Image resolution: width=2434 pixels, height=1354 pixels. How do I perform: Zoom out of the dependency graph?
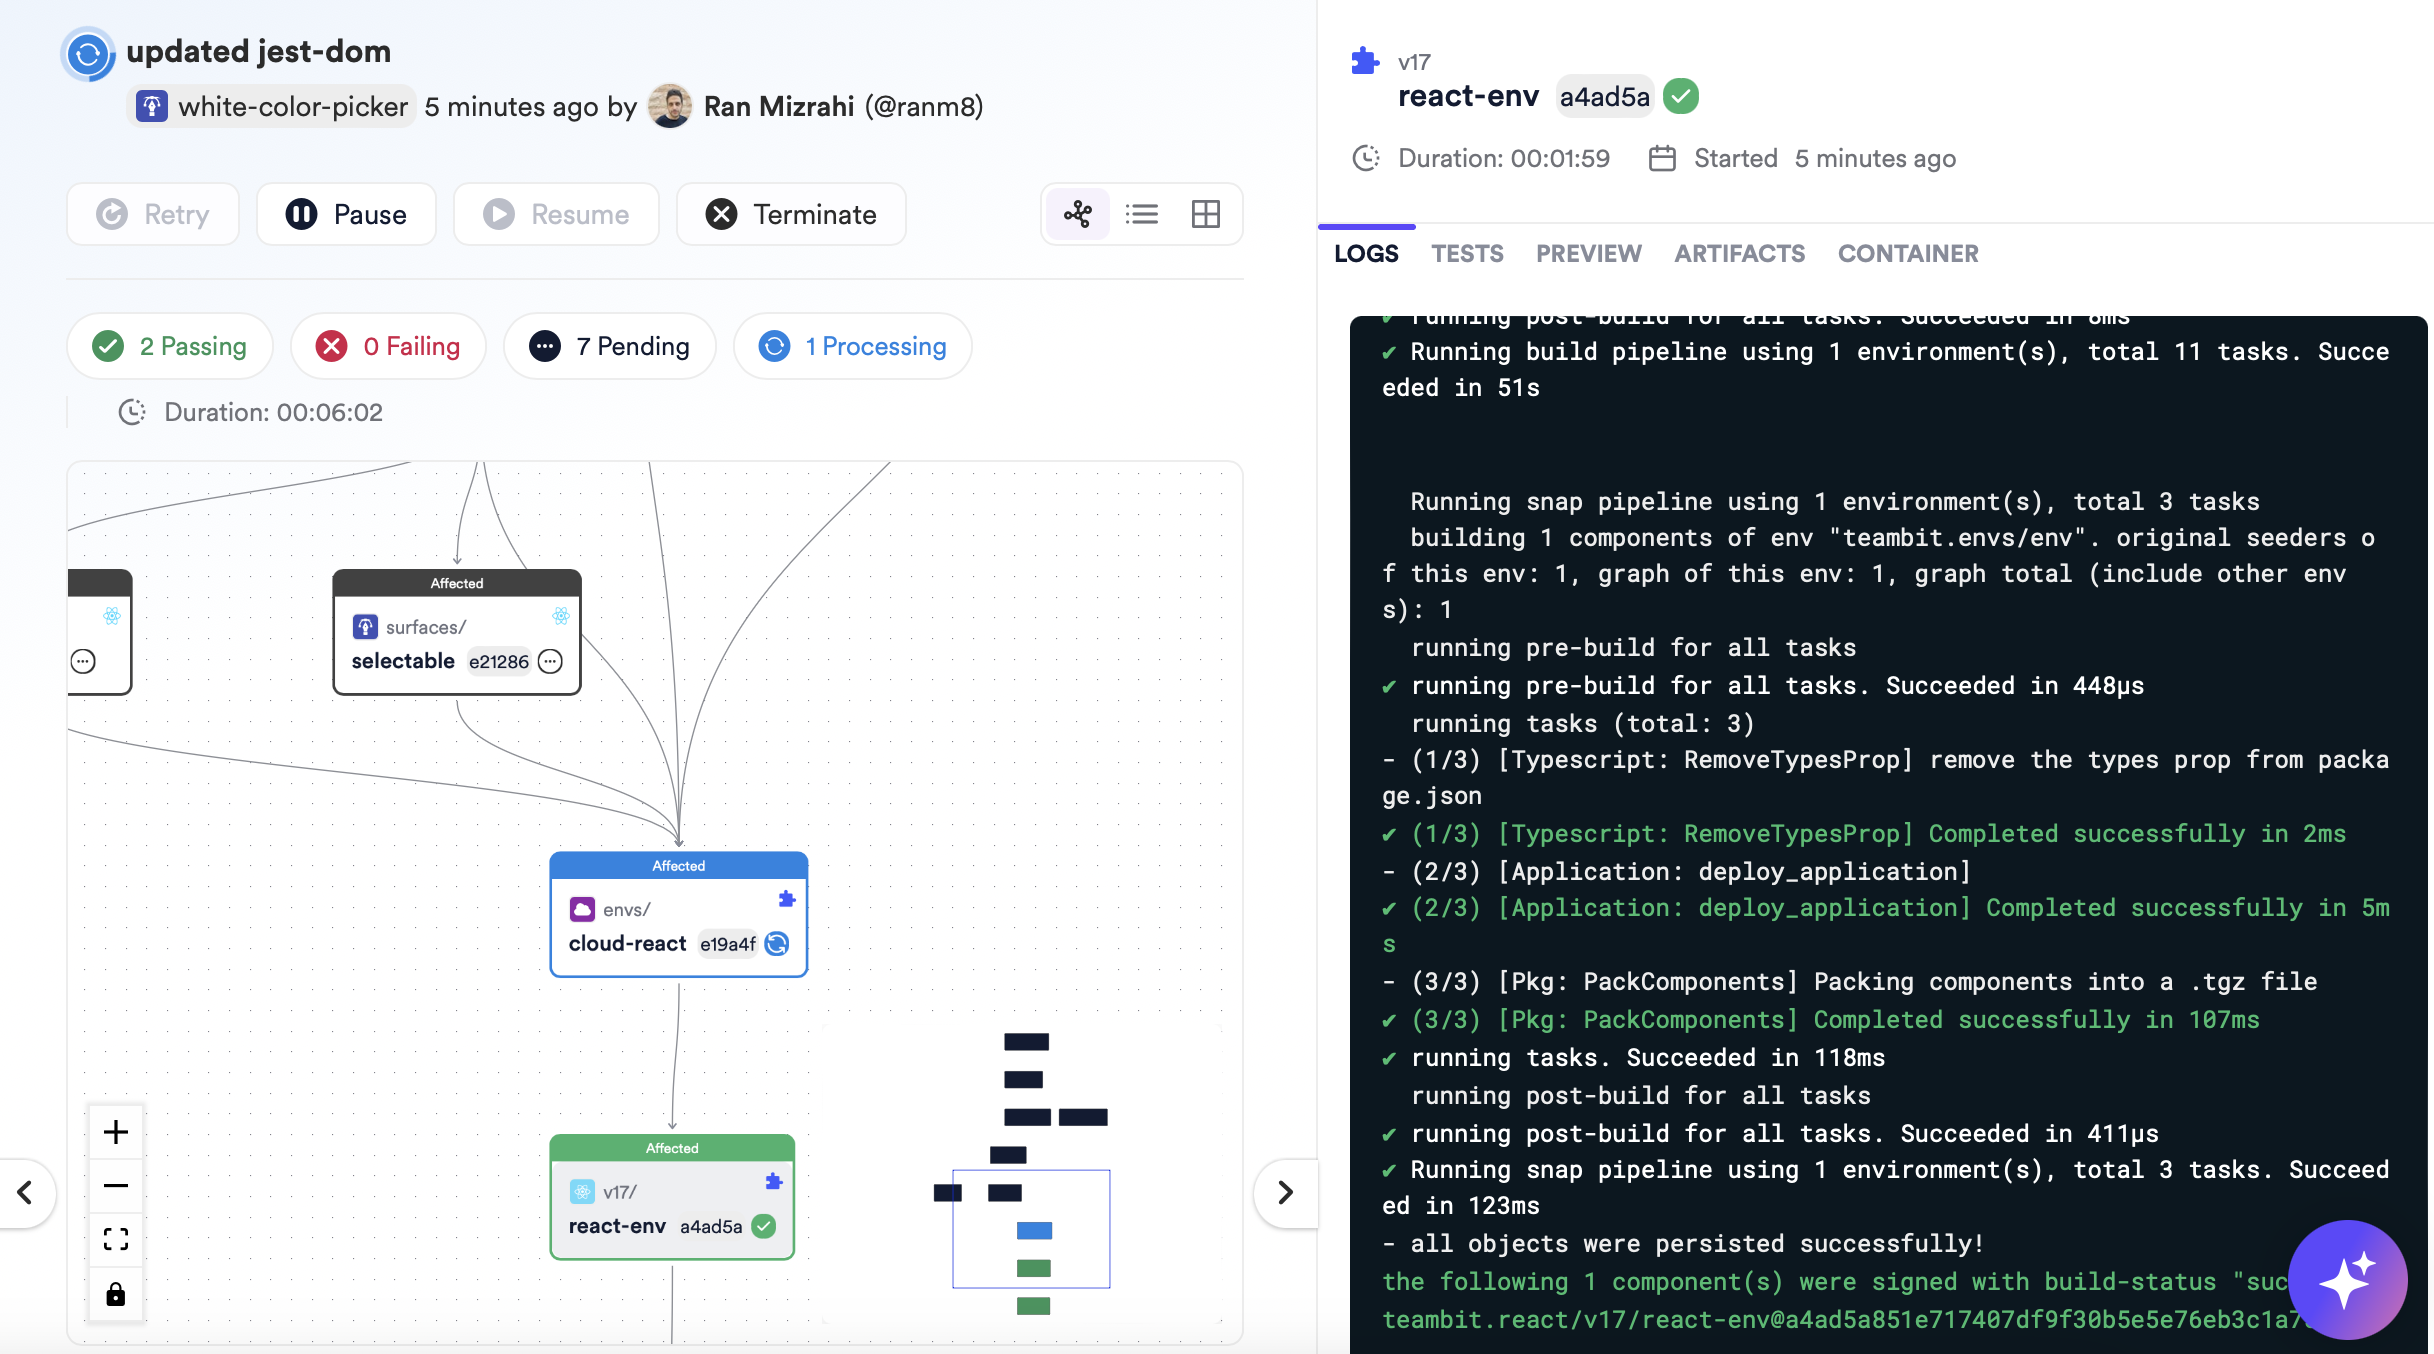pos(116,1186)
